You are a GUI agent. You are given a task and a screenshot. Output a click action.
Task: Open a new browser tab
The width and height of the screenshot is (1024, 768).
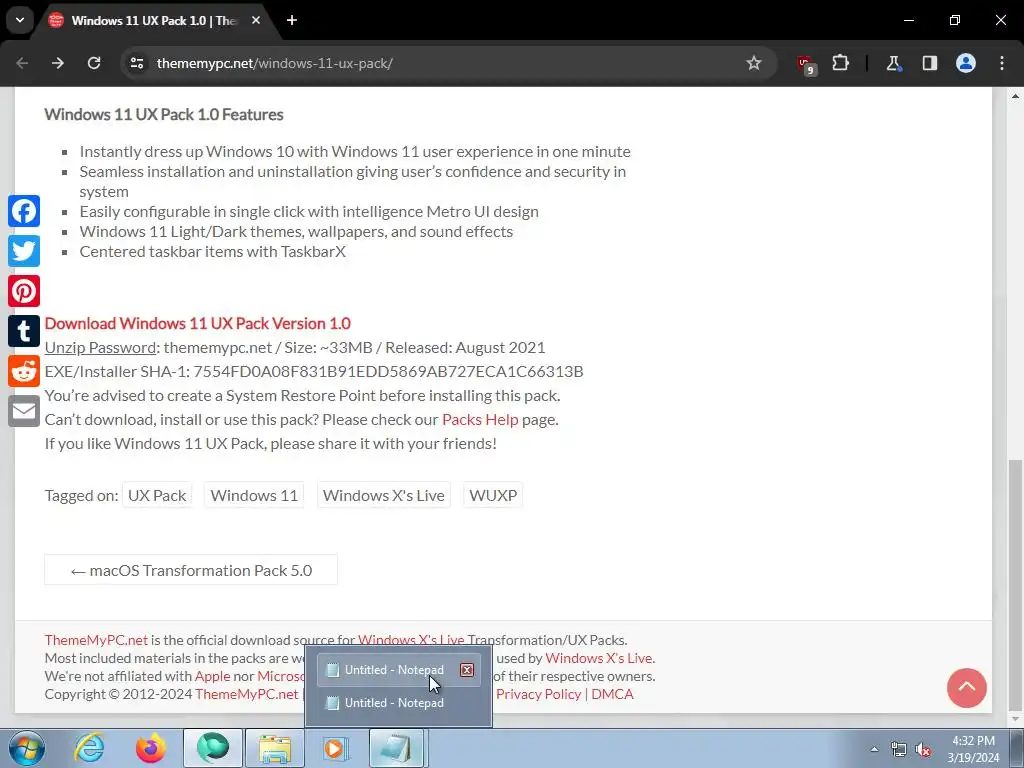[292, 20]
